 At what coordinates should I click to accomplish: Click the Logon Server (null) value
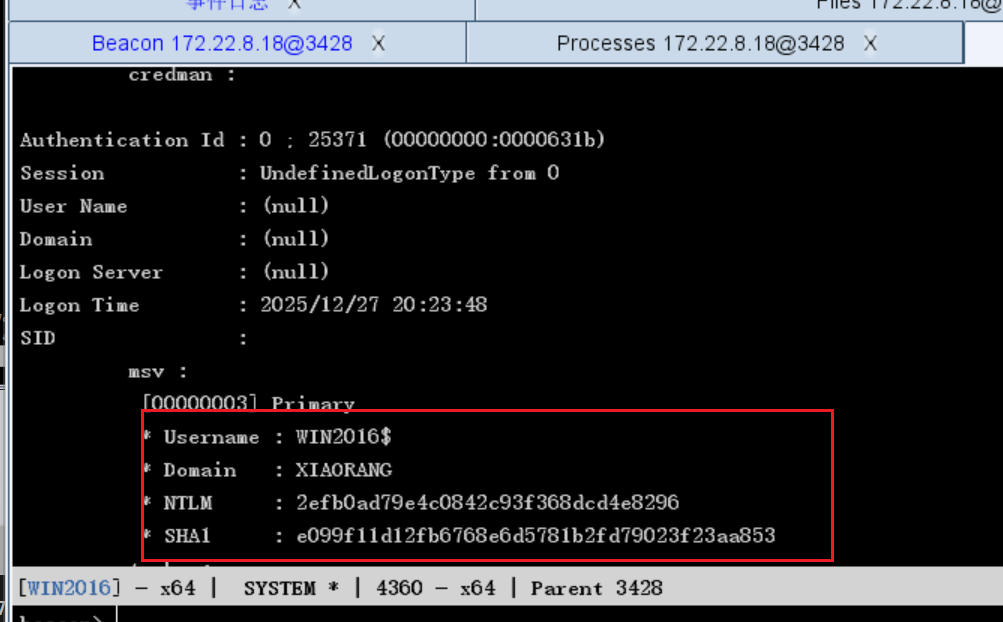[x=296, y=272]
